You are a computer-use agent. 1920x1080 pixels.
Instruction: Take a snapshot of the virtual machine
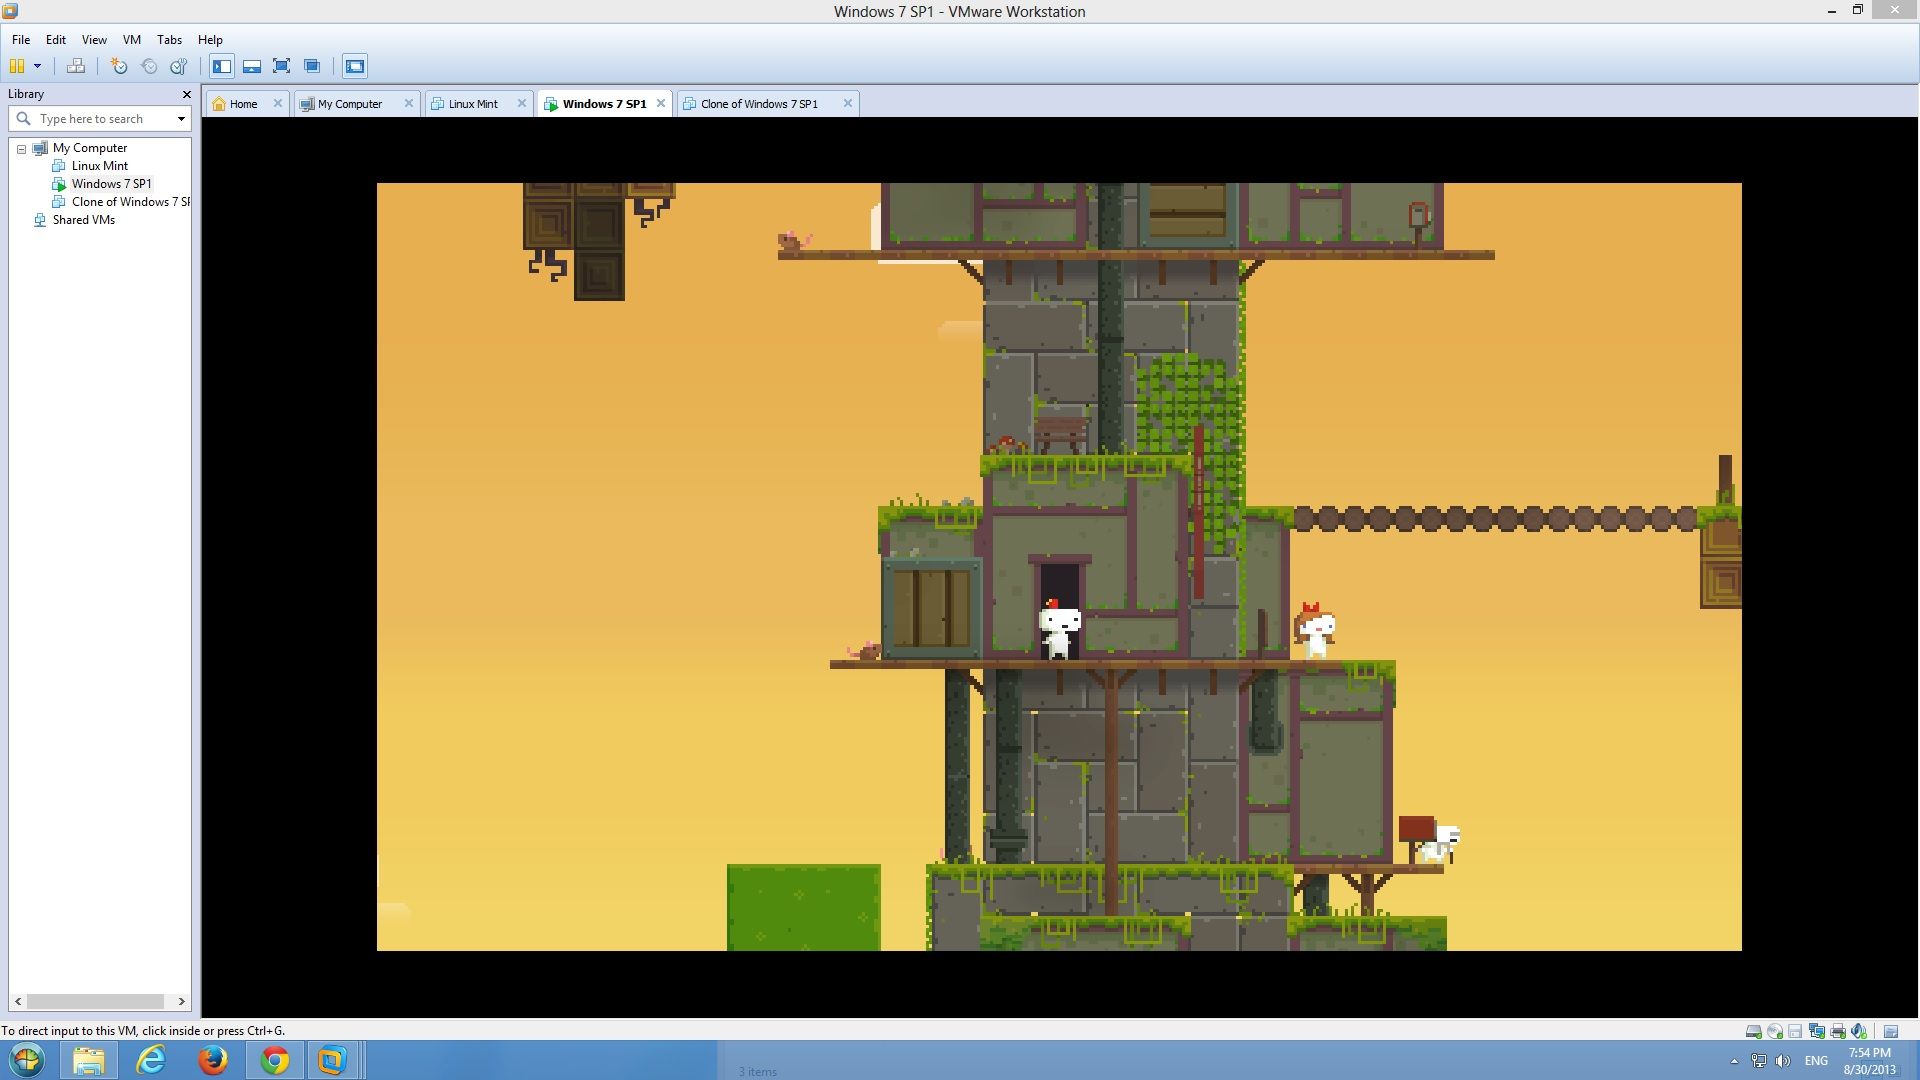click(x=118, y=66)
